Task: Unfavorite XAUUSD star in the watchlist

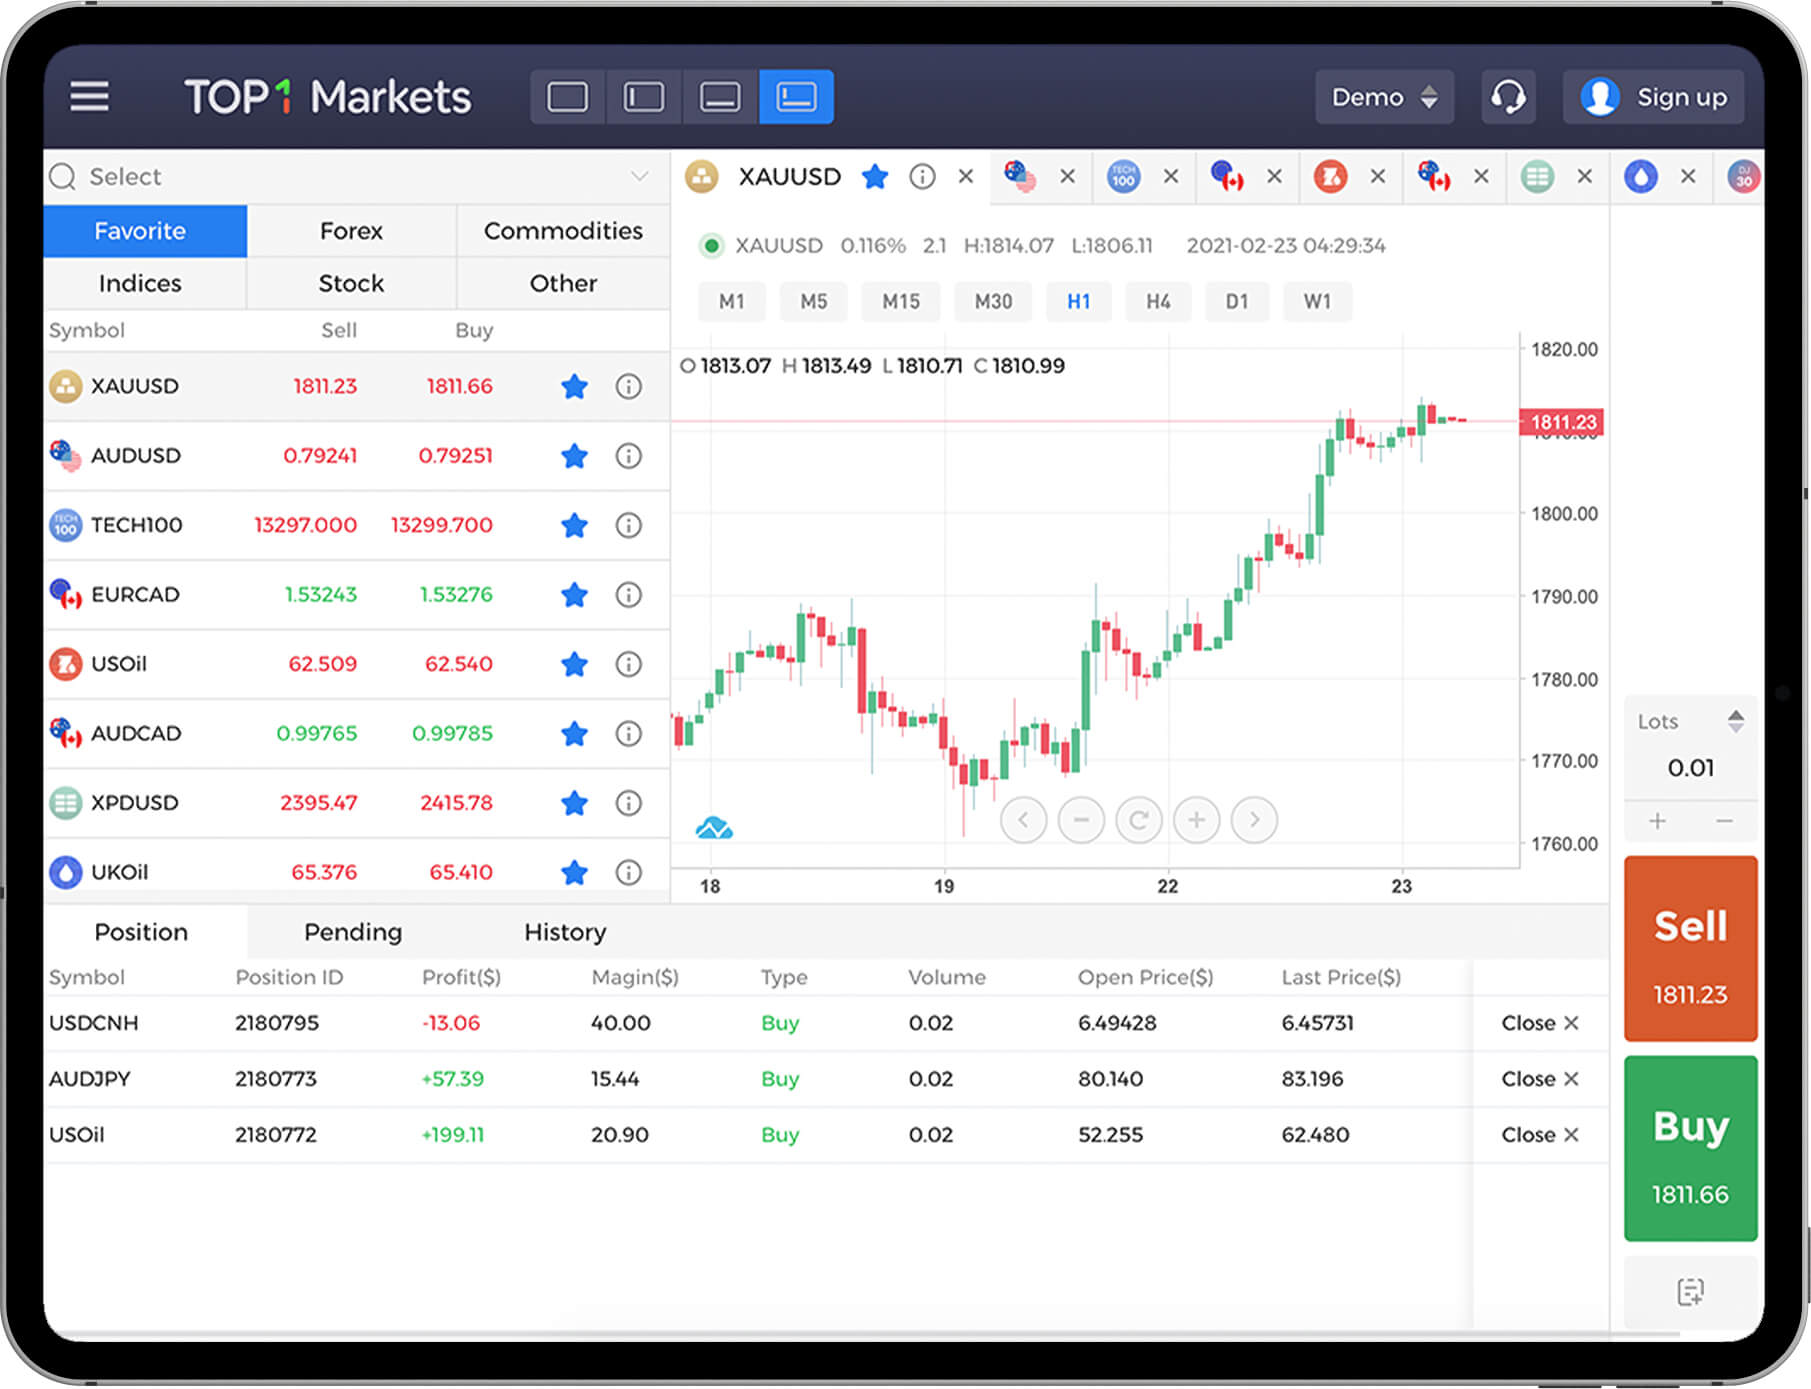Action: tap(574, 386)
